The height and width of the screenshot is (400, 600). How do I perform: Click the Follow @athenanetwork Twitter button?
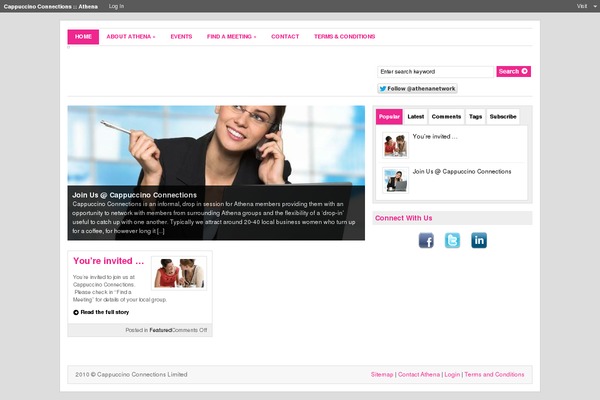coord(417,88)
